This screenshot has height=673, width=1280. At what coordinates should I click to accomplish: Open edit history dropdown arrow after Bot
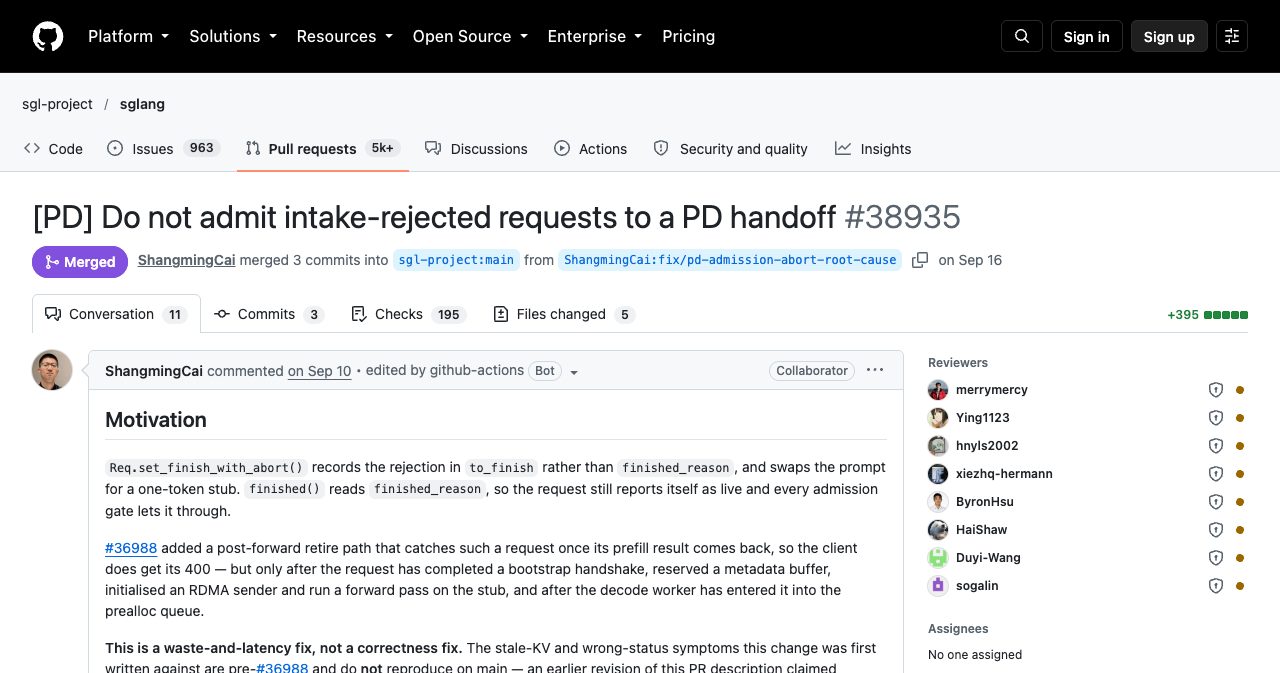tap(574, 372)
